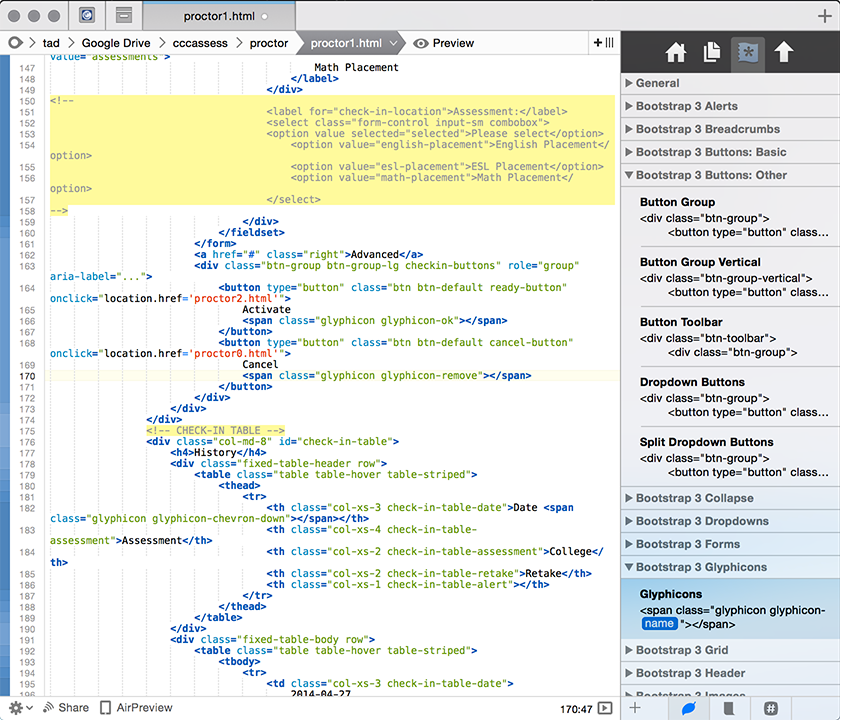Collapse the Bootstrap 3 Buttons: Other group
Screen dimensions: 841x720
(x=710, y=175)
